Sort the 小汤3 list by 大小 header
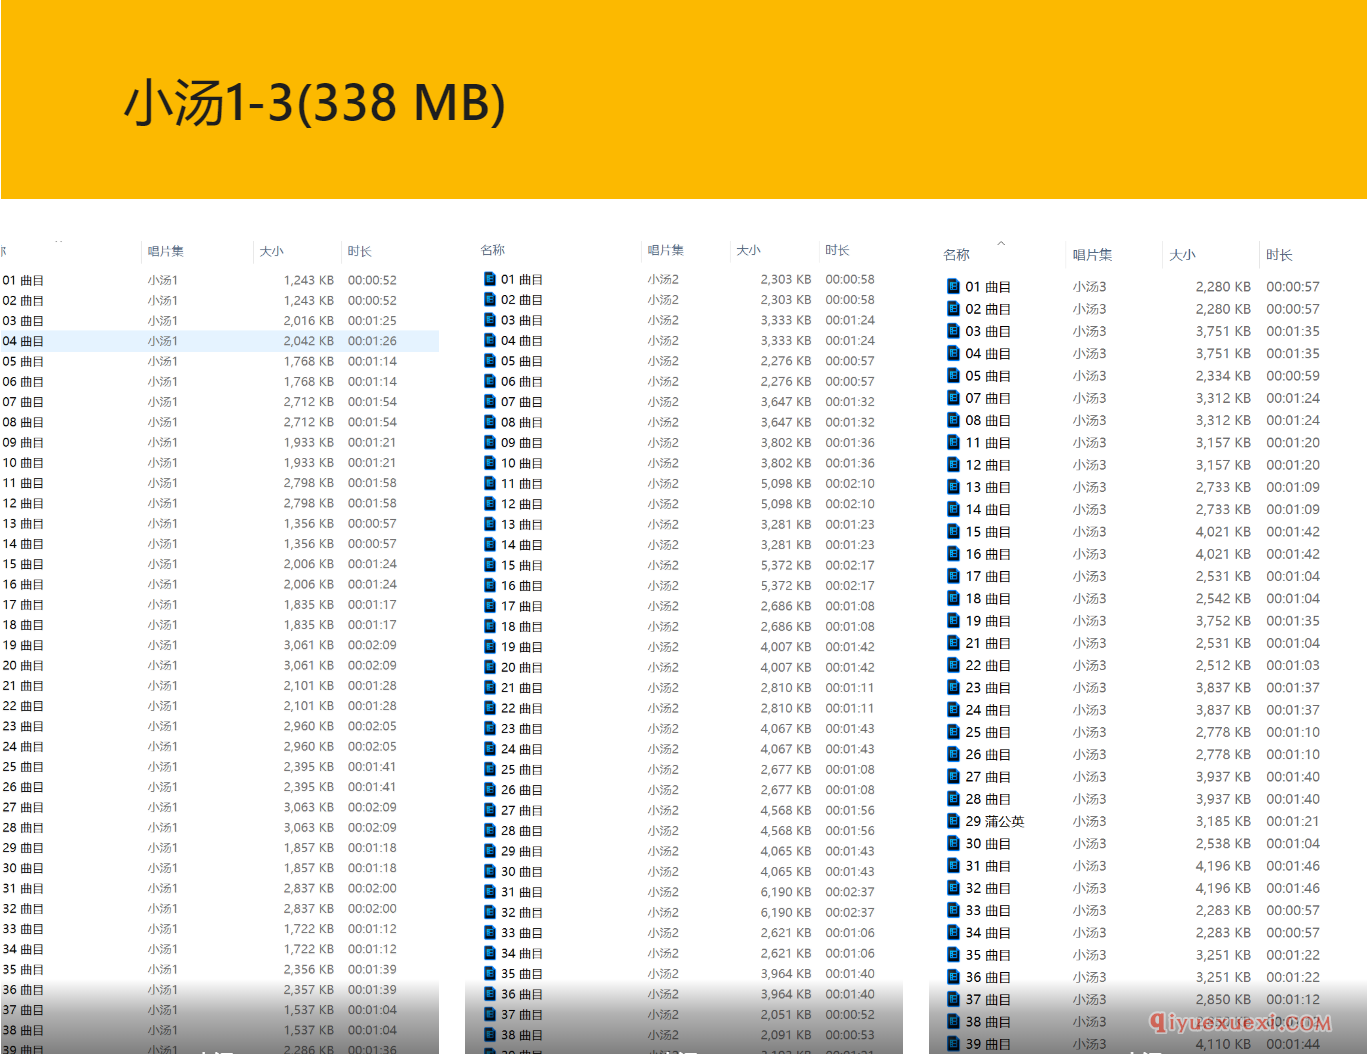This screenshot has width=1367, height=1054. coord(1183,255)
